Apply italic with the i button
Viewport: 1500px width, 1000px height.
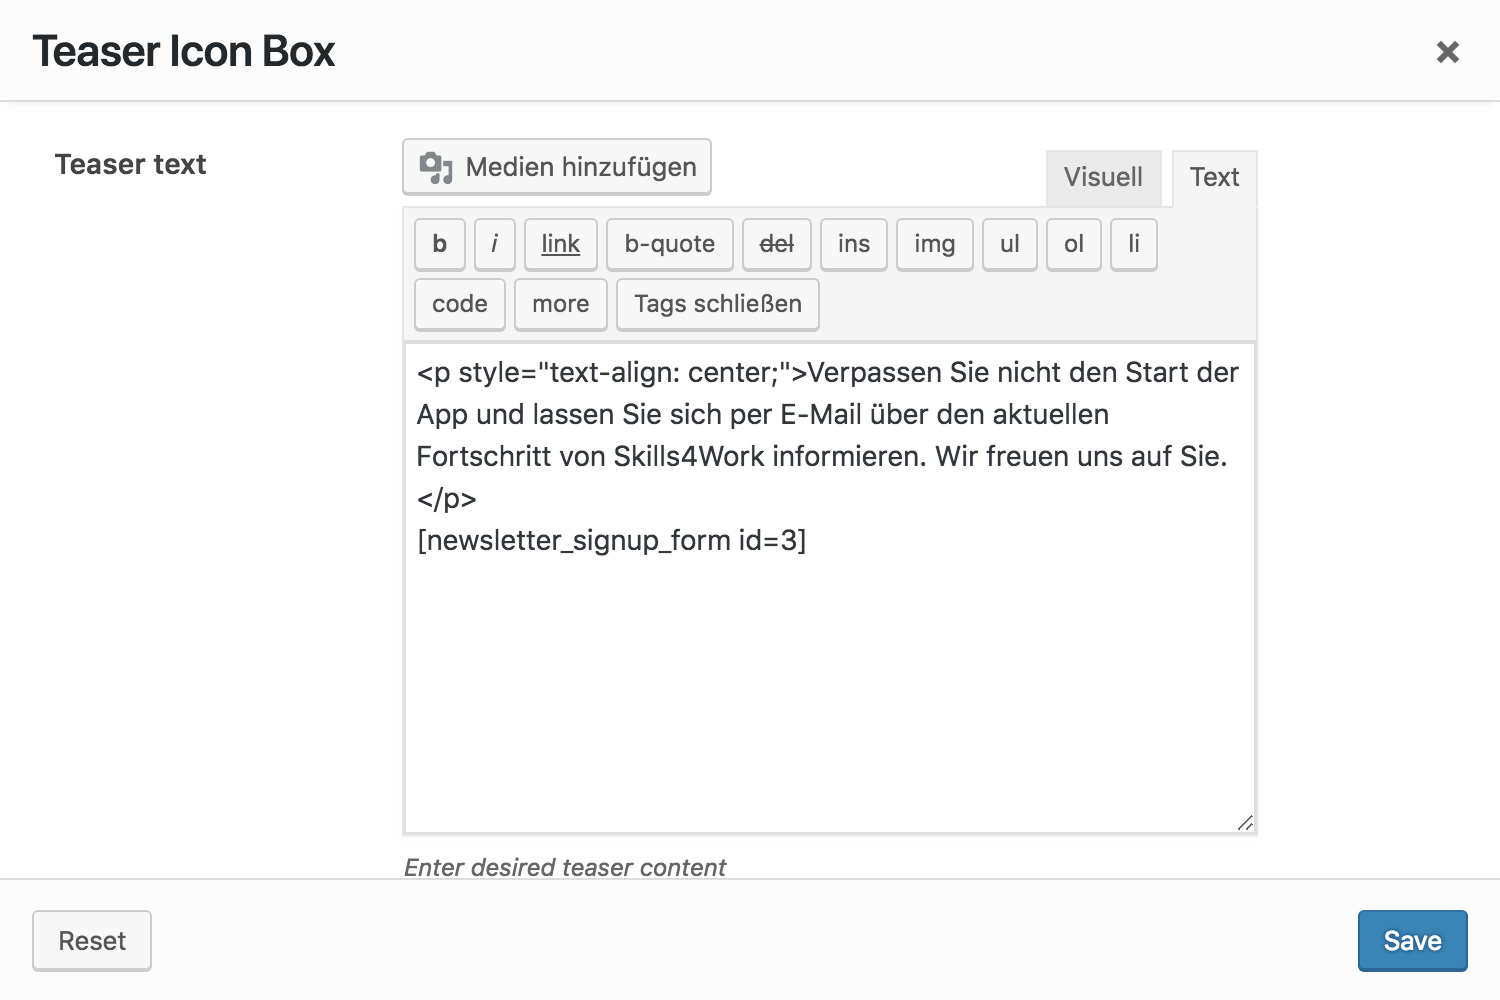[494, 244]
